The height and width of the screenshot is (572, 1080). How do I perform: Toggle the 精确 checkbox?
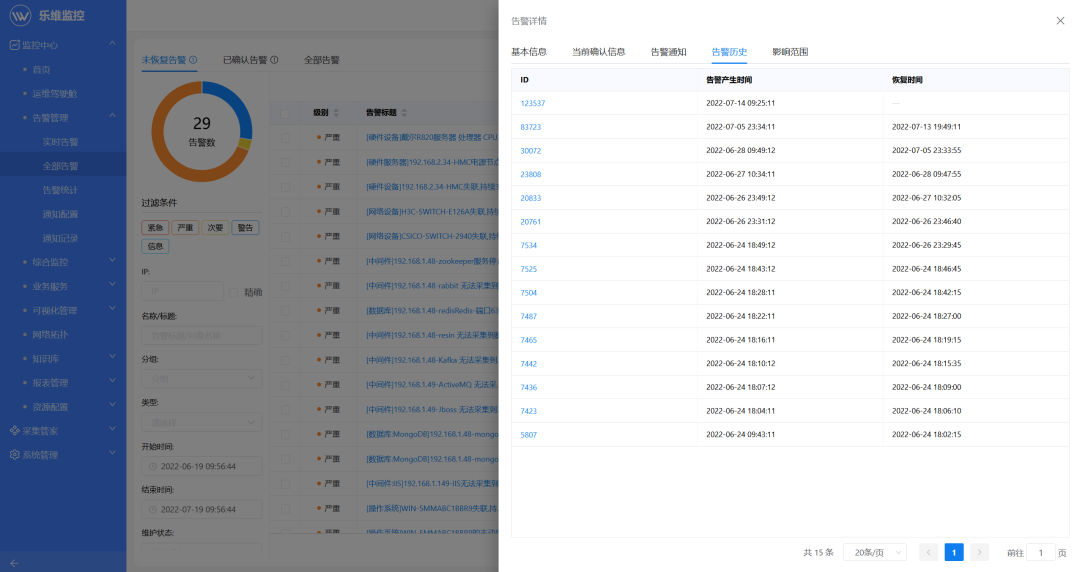(x=235, y=292)
